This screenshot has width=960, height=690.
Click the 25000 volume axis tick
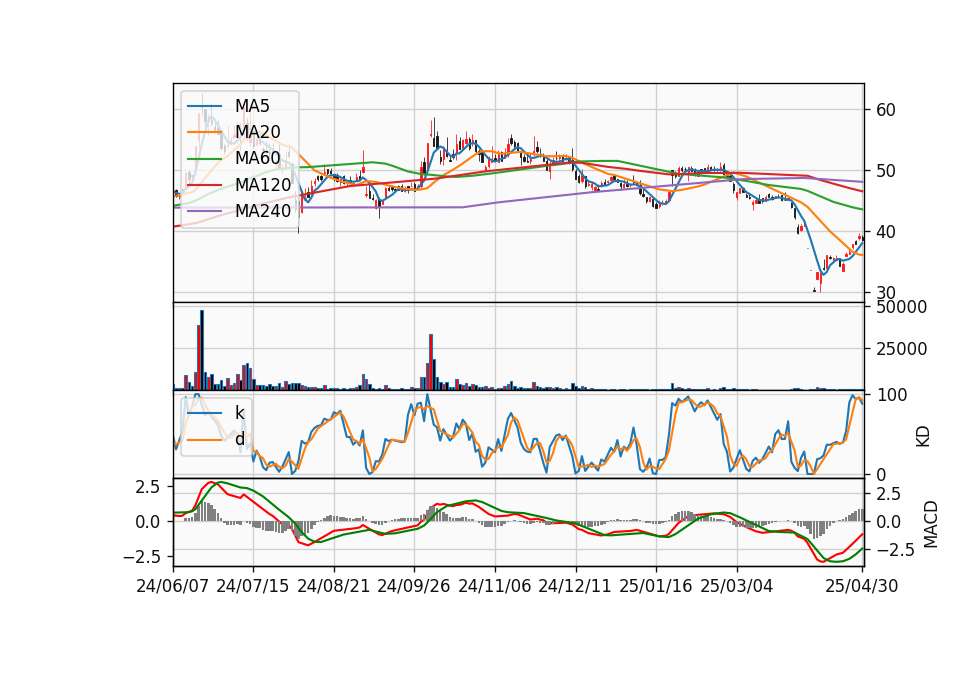(901, 349)
